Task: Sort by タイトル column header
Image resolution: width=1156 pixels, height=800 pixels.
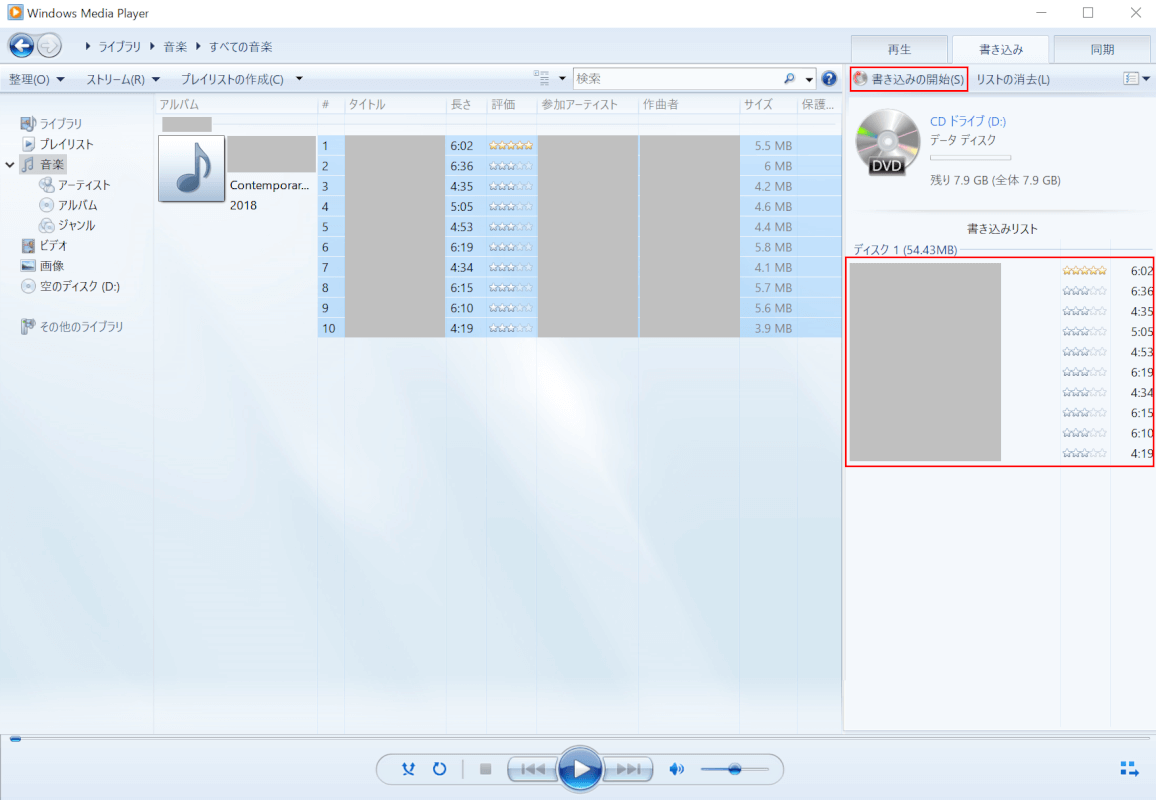Action: [x=394, y=105]
